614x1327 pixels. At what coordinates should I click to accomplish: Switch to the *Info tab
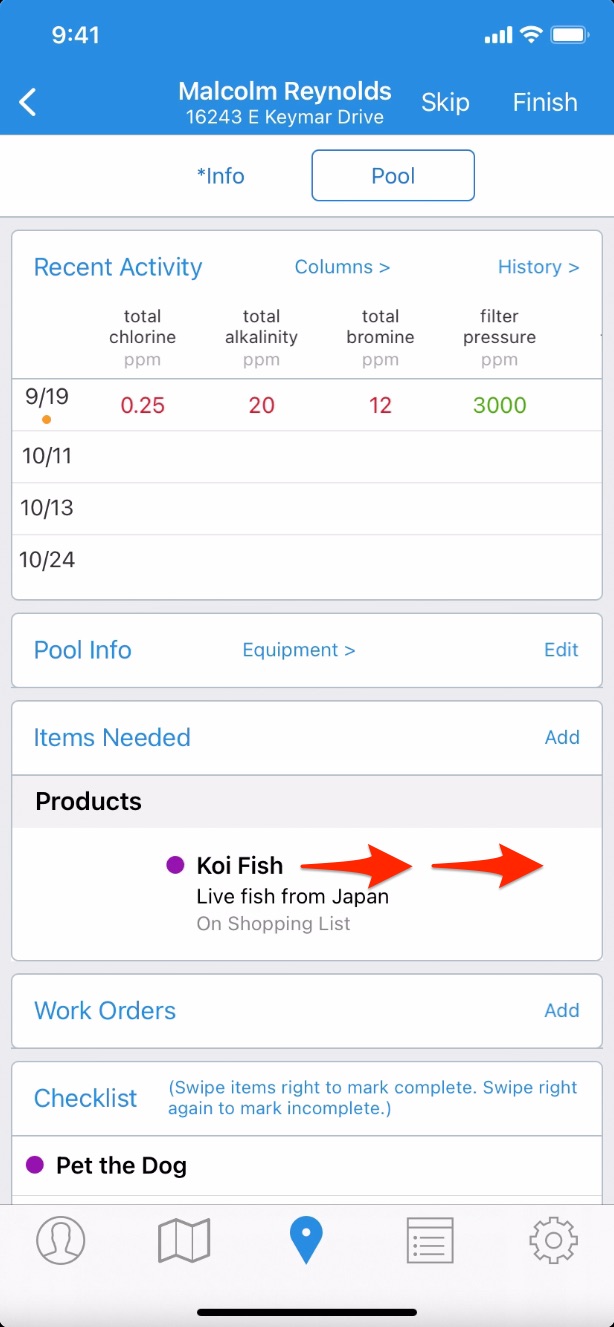pyautogui.click(x=221, y=176)
